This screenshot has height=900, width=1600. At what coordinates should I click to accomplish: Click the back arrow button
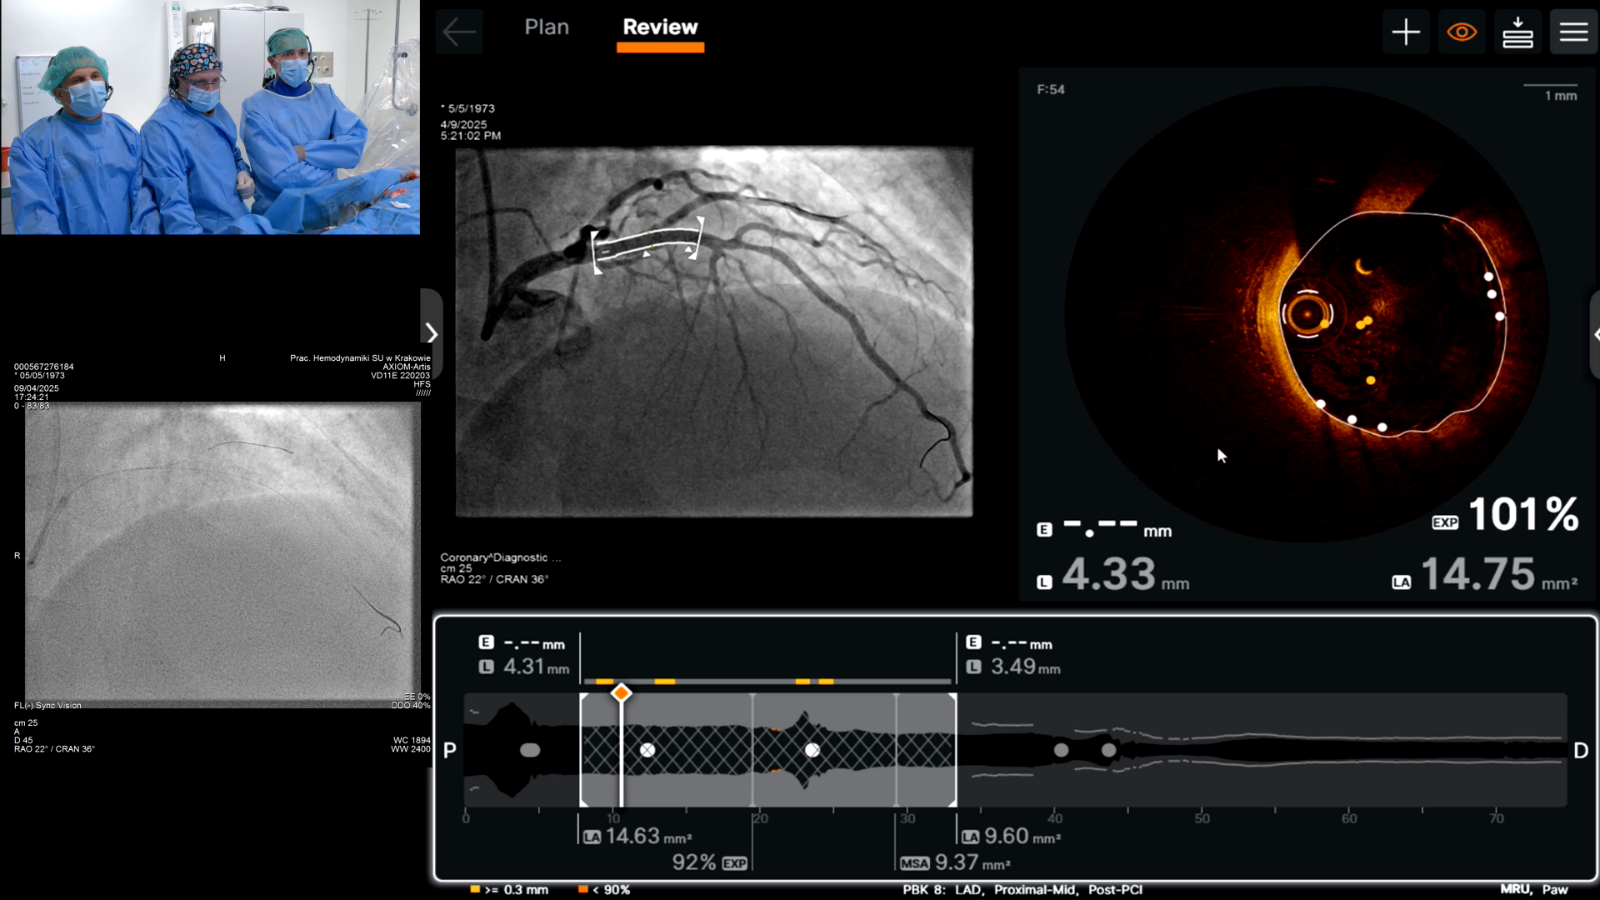(459, 32)
